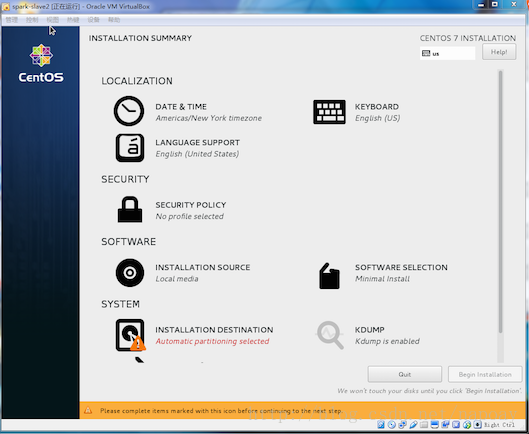
Task: Open the Kdump magnifier icon
Action: (x=330, y=335)
